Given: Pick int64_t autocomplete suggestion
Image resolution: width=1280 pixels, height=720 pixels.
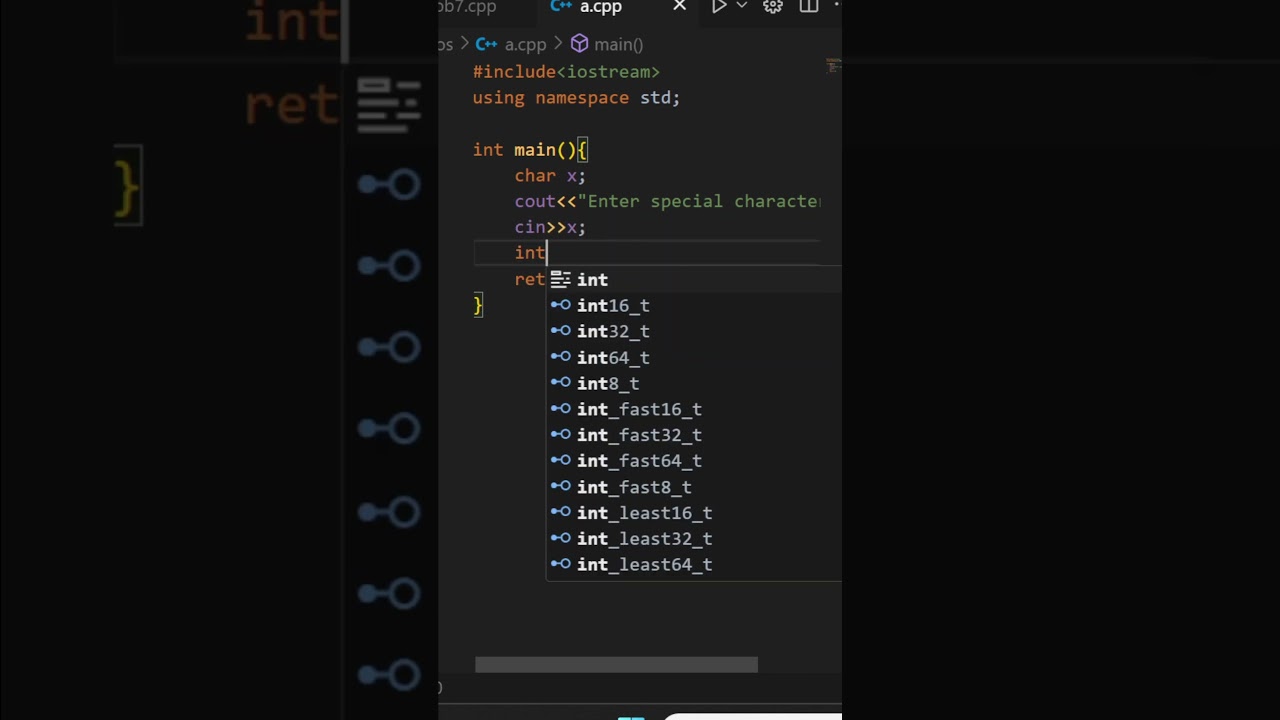Looking at the screenshot, I should pyautogui.click(x=694, y=358).
